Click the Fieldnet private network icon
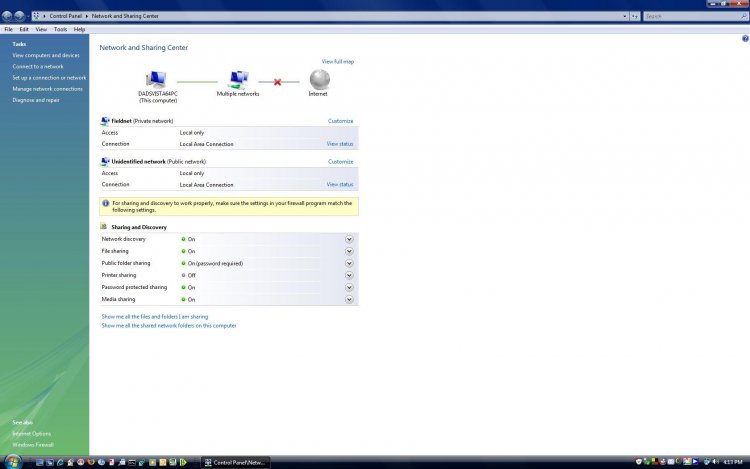The height and width of the screenshot is (469, 750). tap(105, 121)
